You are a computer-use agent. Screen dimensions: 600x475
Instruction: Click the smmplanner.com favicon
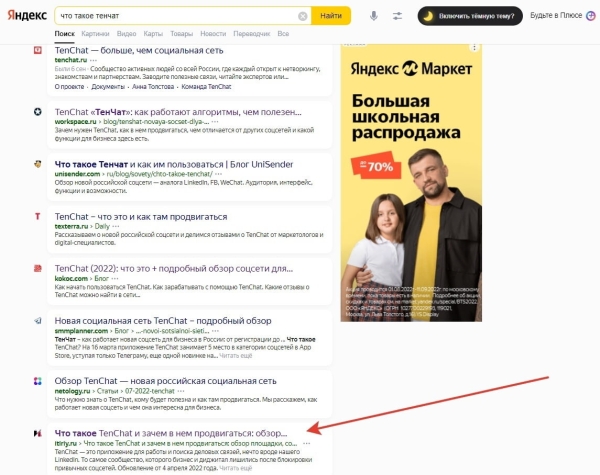38,321
